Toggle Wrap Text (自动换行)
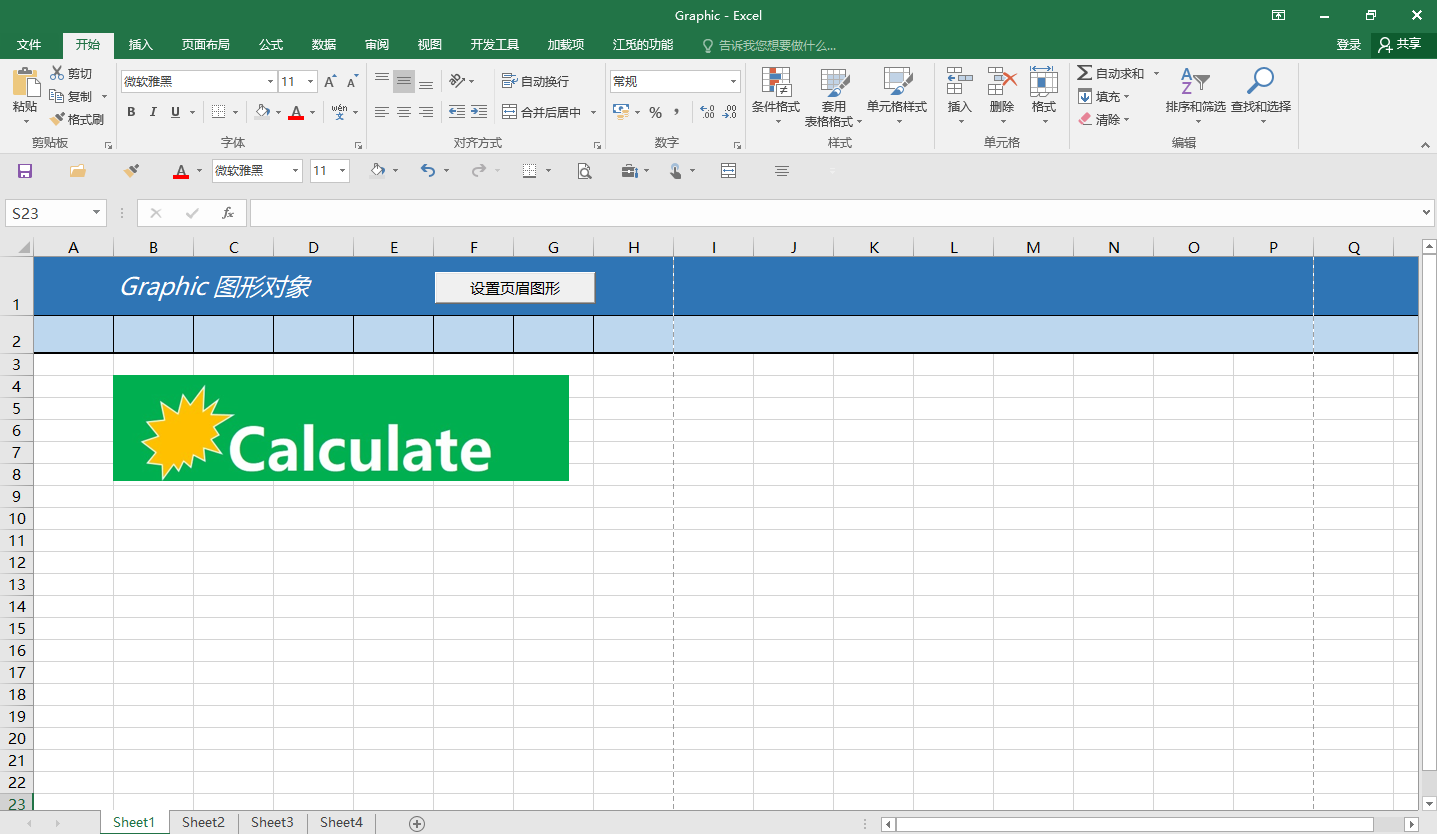 (x=535, y=81)
